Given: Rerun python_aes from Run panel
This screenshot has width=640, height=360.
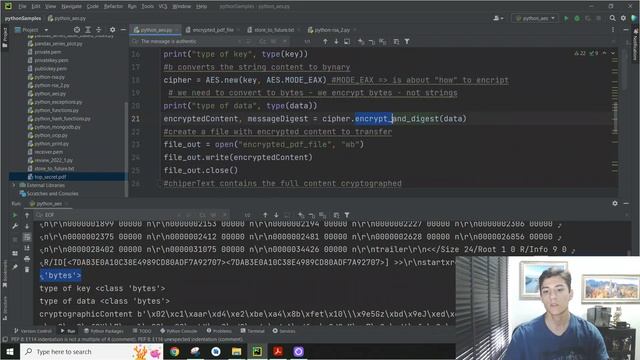Looking at the screenshot, I should [15, 215].
